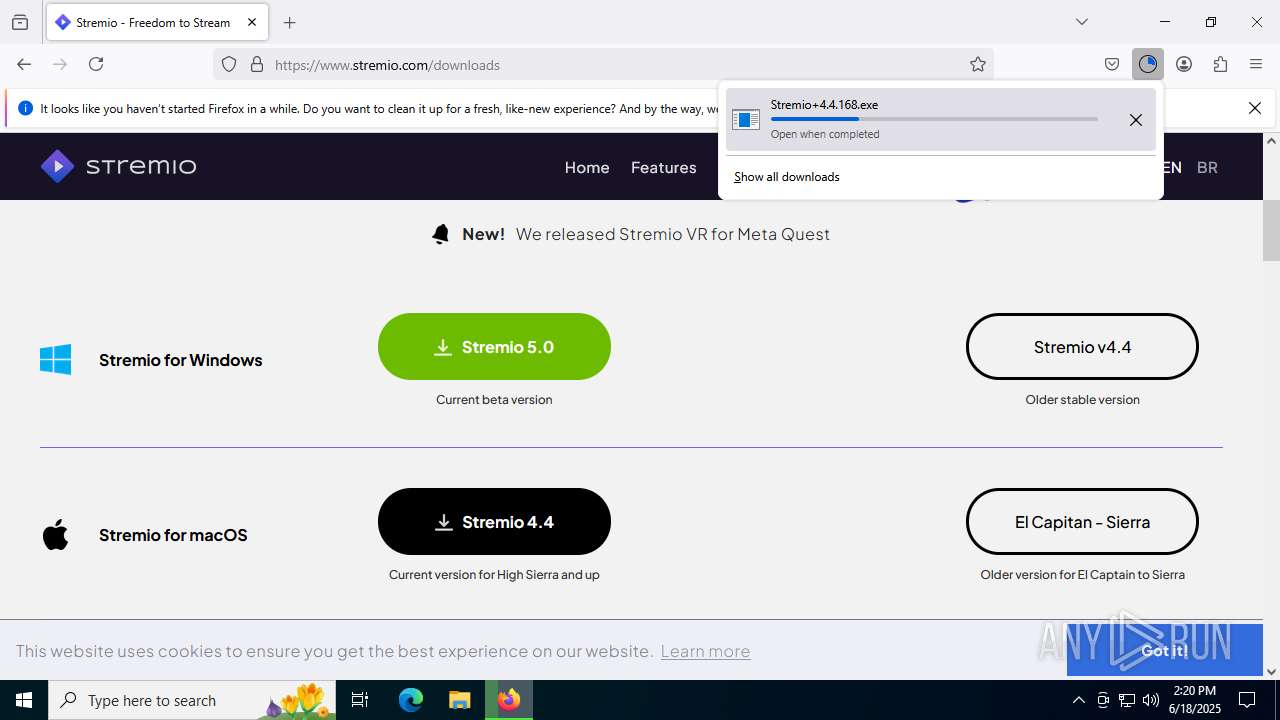
Task: Go forward to the next page
Action: (x=60, y=64)
